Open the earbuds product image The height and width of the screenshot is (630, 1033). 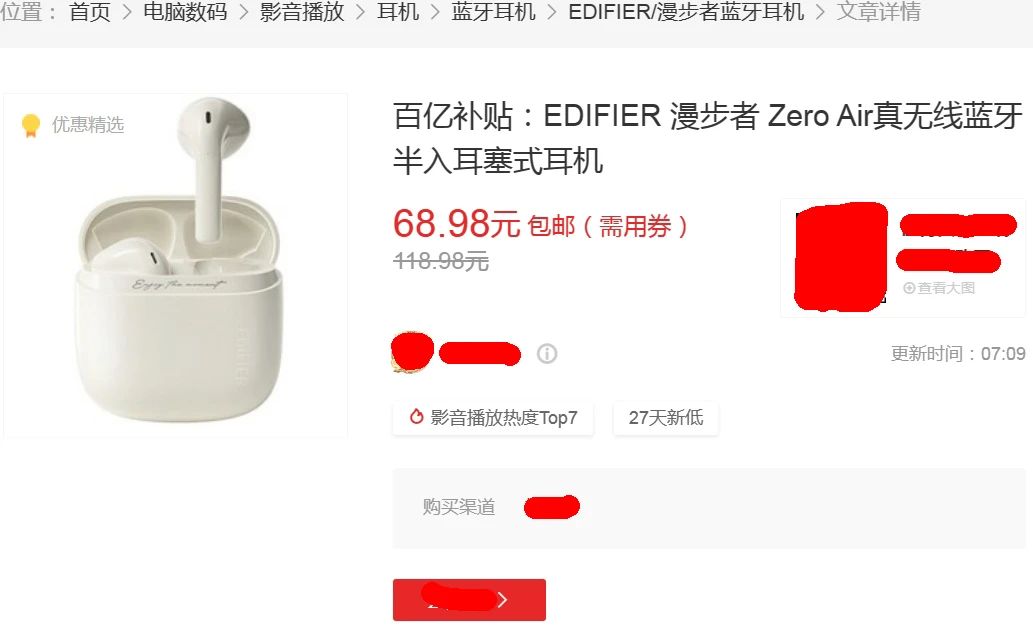tap(176, 265)
